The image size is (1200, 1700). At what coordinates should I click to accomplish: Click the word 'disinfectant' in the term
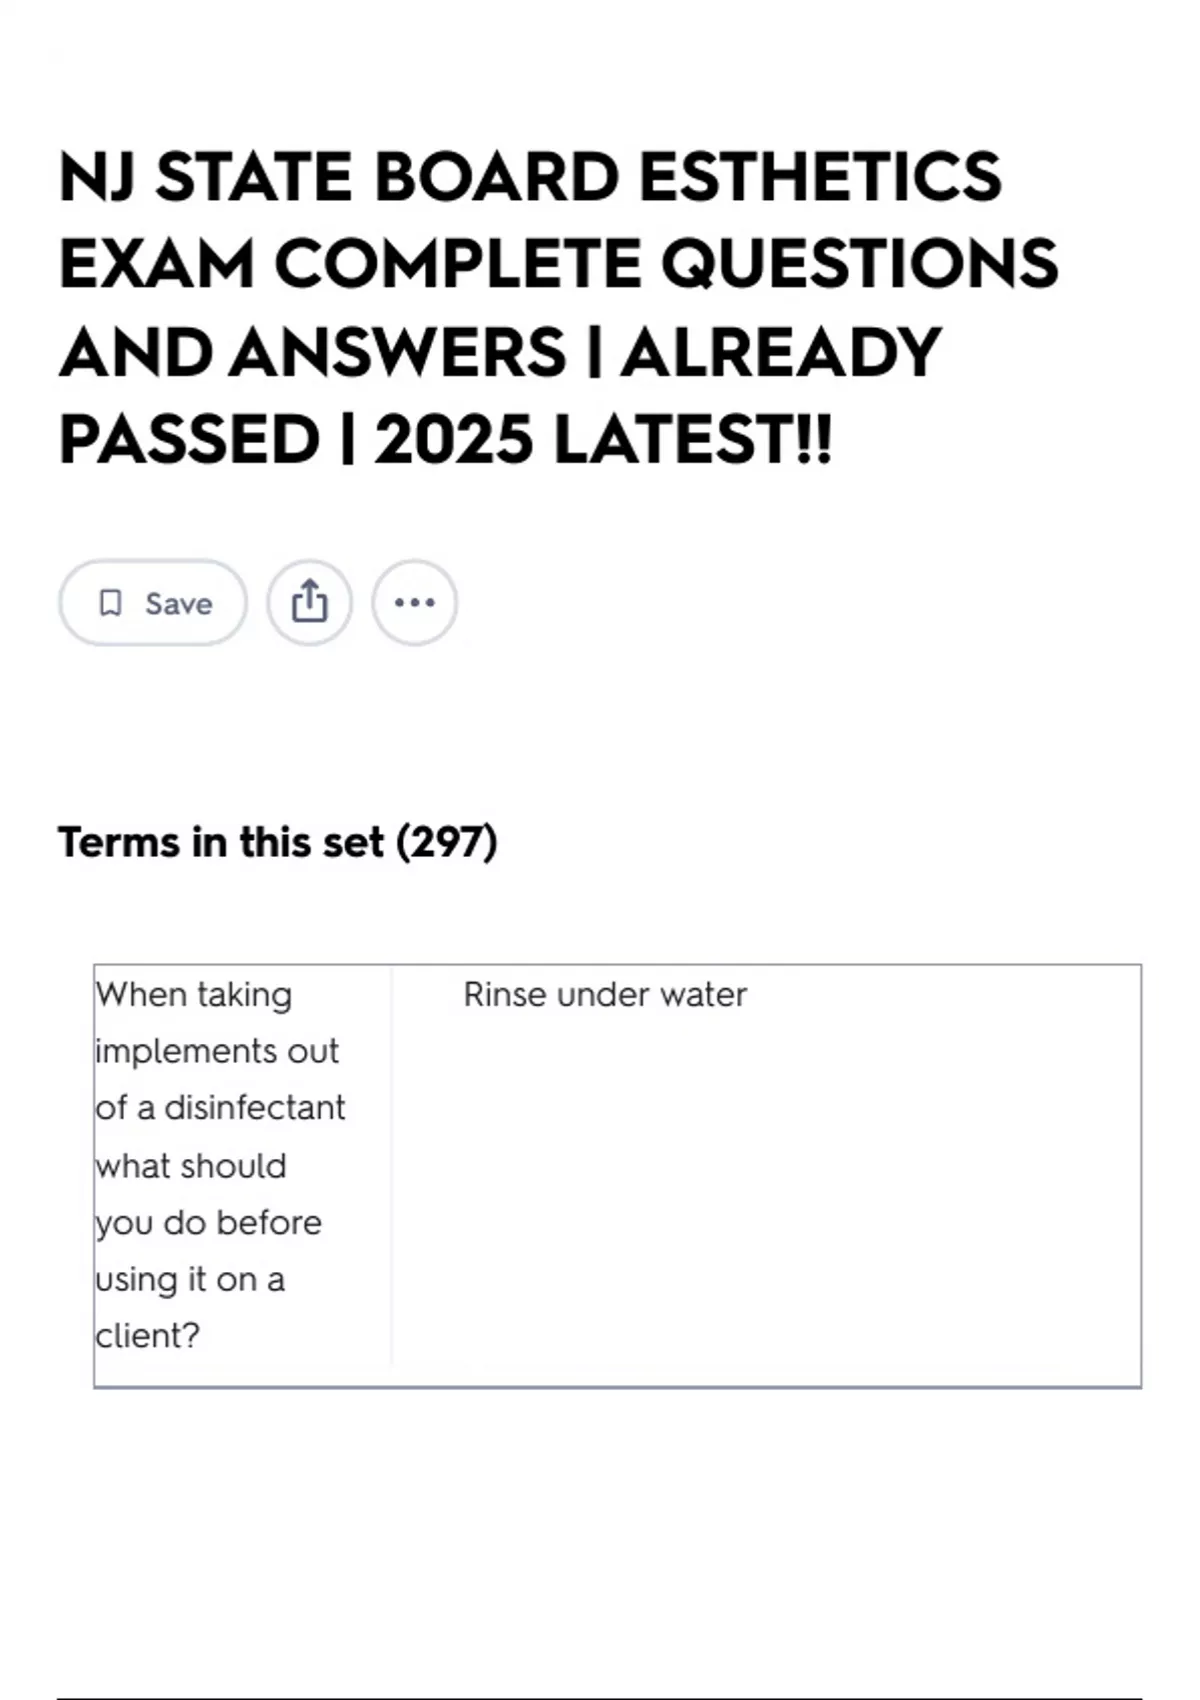point(254,1108)
